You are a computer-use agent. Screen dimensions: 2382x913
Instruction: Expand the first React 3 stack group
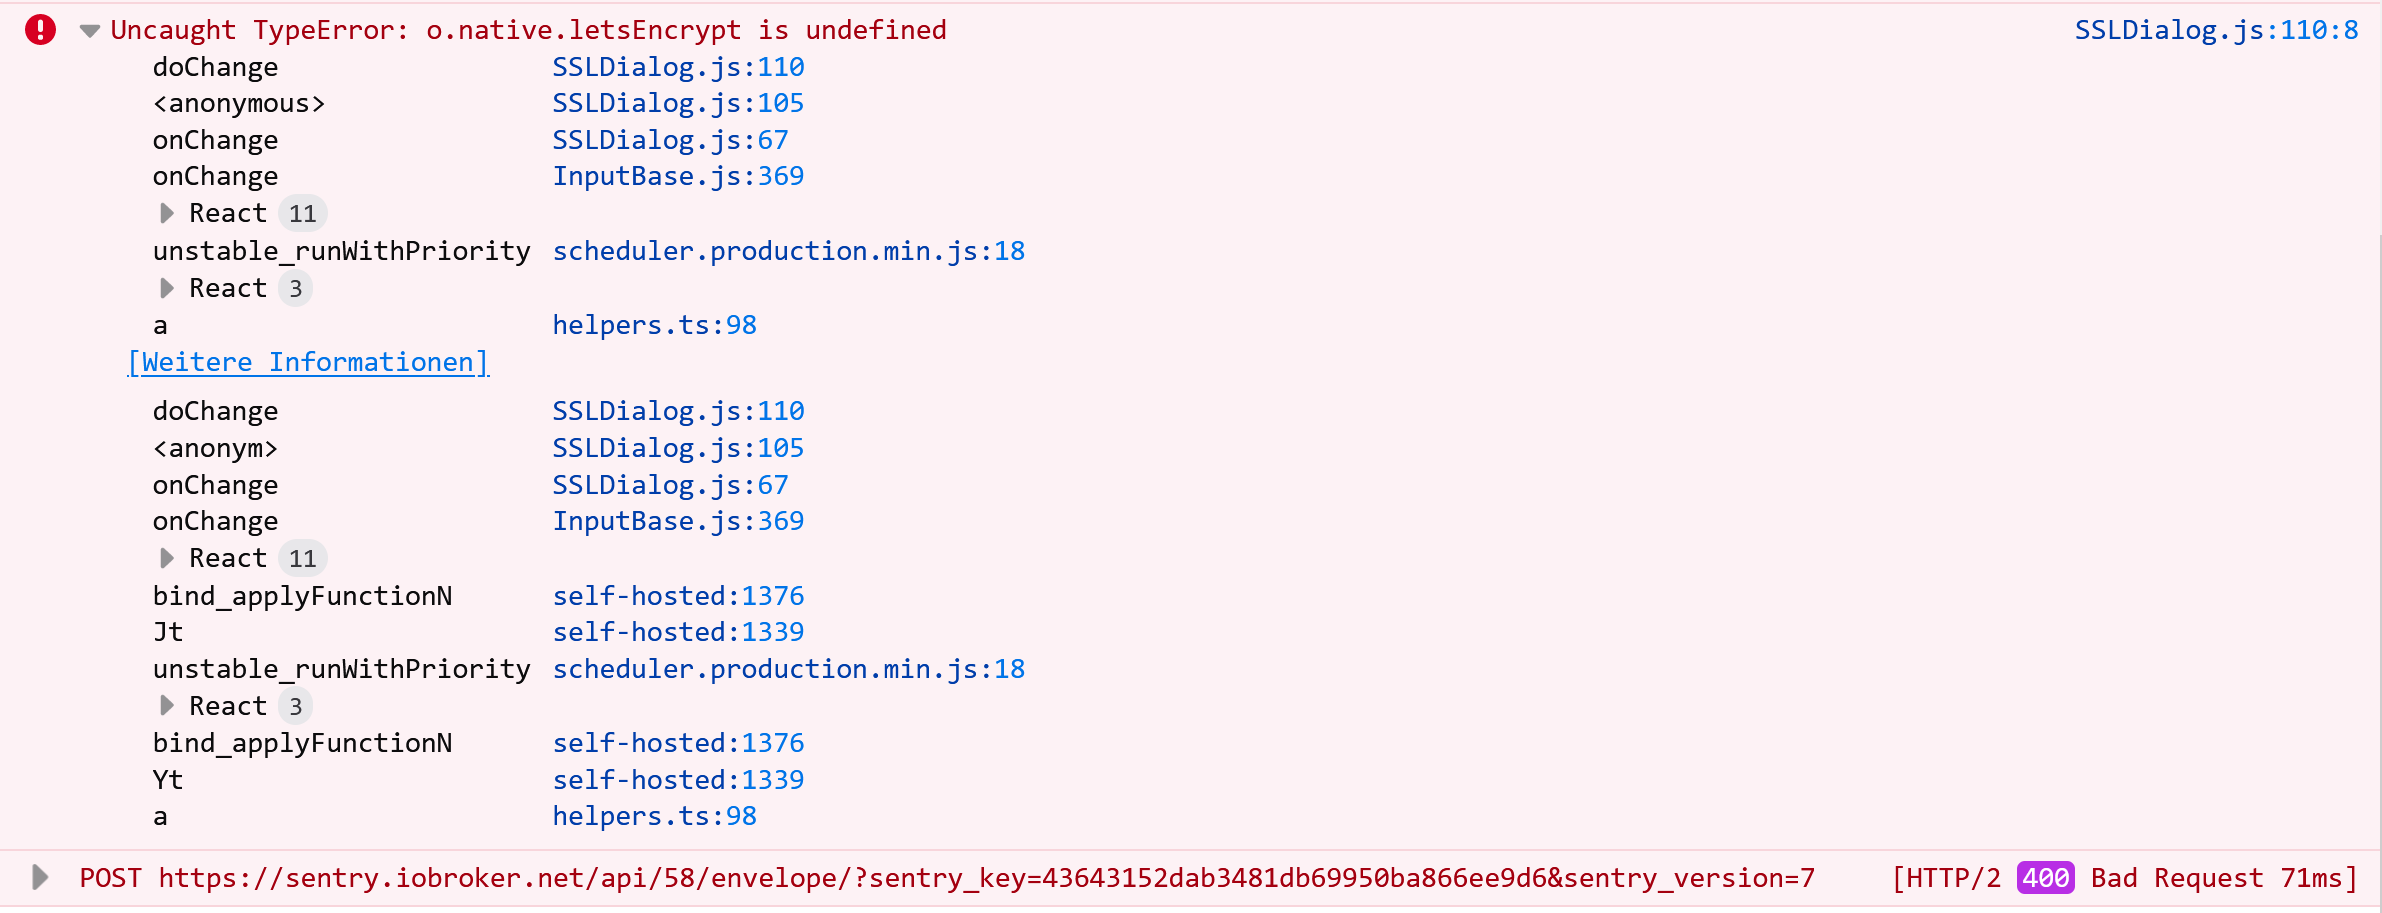tap(166, 288)
